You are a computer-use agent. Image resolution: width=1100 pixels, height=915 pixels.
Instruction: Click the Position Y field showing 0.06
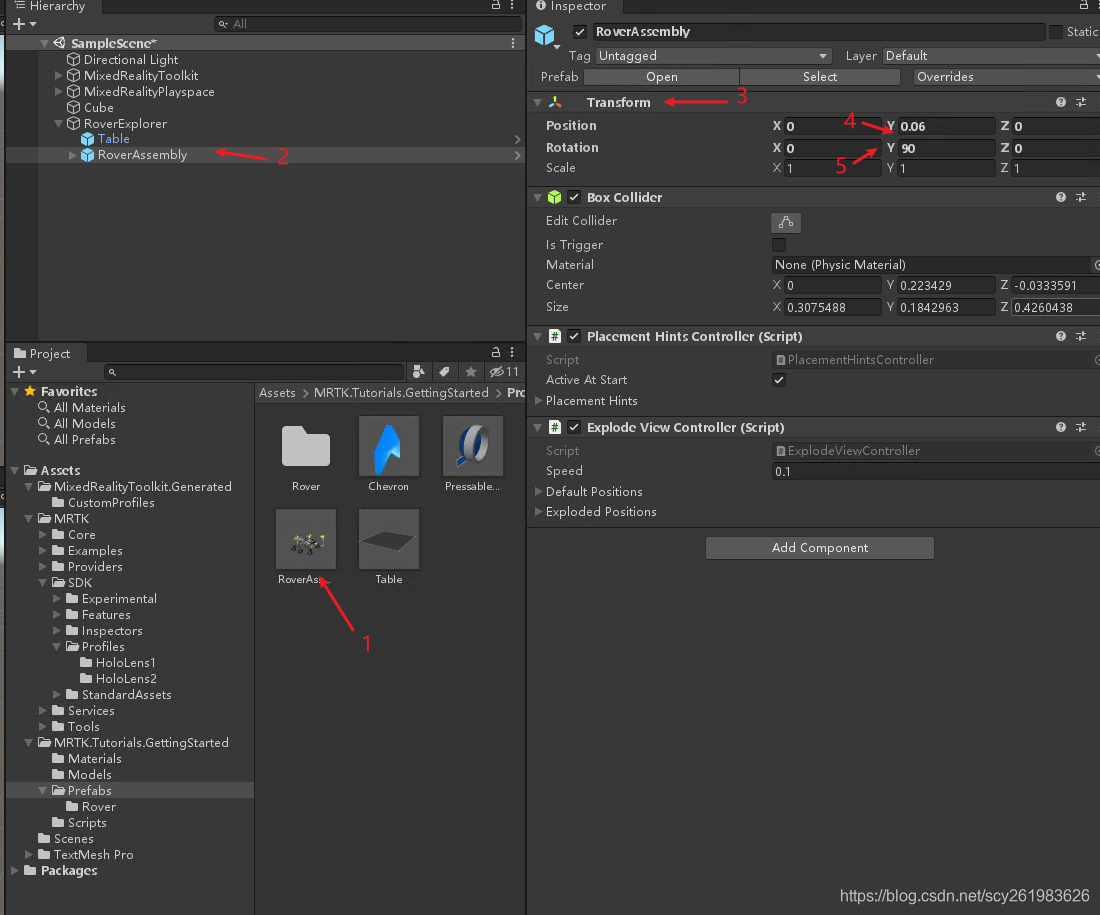pos(946,126)
